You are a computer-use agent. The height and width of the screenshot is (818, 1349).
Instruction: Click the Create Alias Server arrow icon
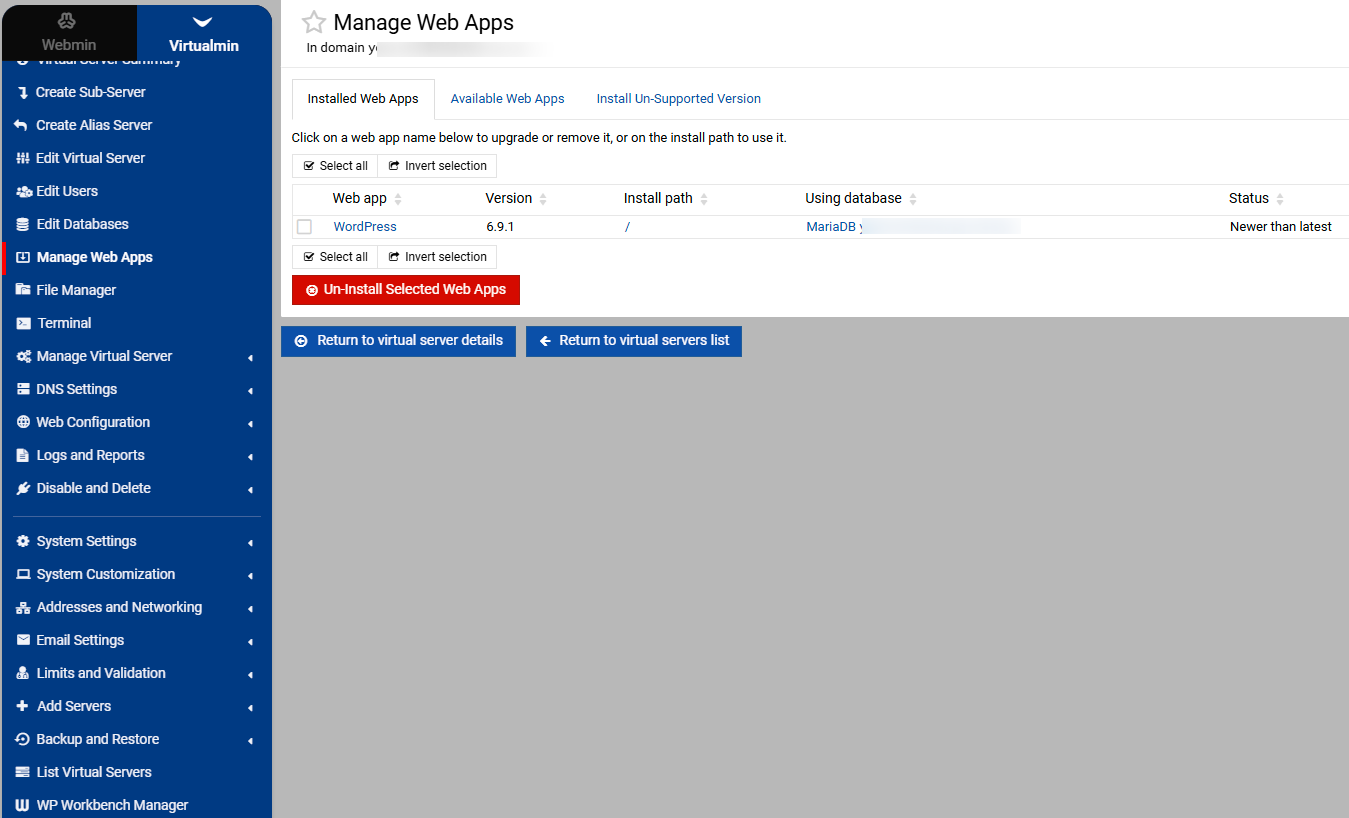21,125
